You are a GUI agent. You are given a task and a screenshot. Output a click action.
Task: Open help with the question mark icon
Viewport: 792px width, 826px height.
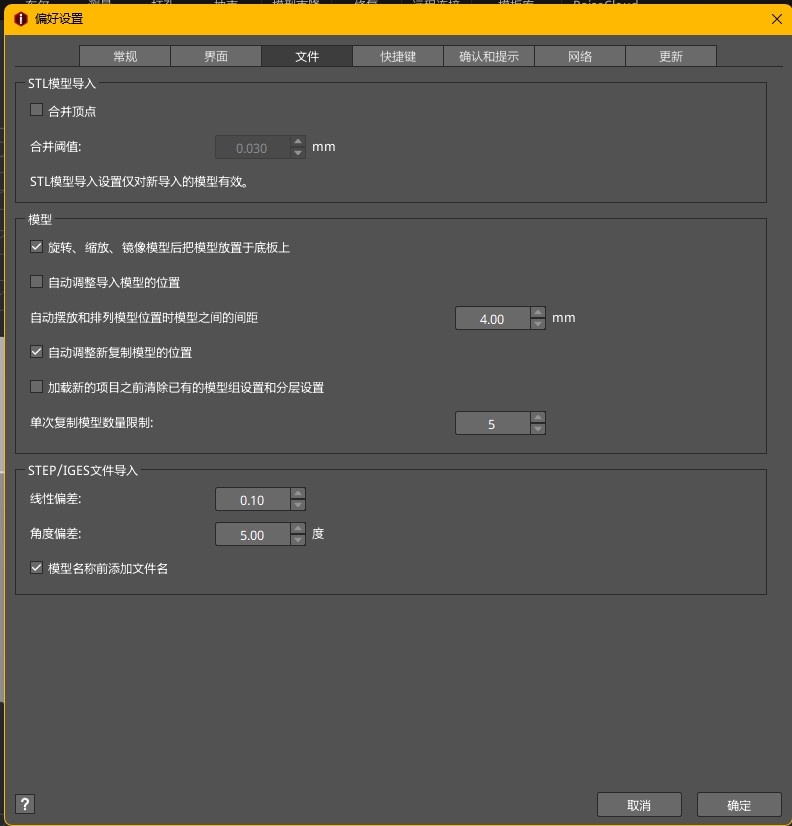pyautogui.click(x=25, y=804)
